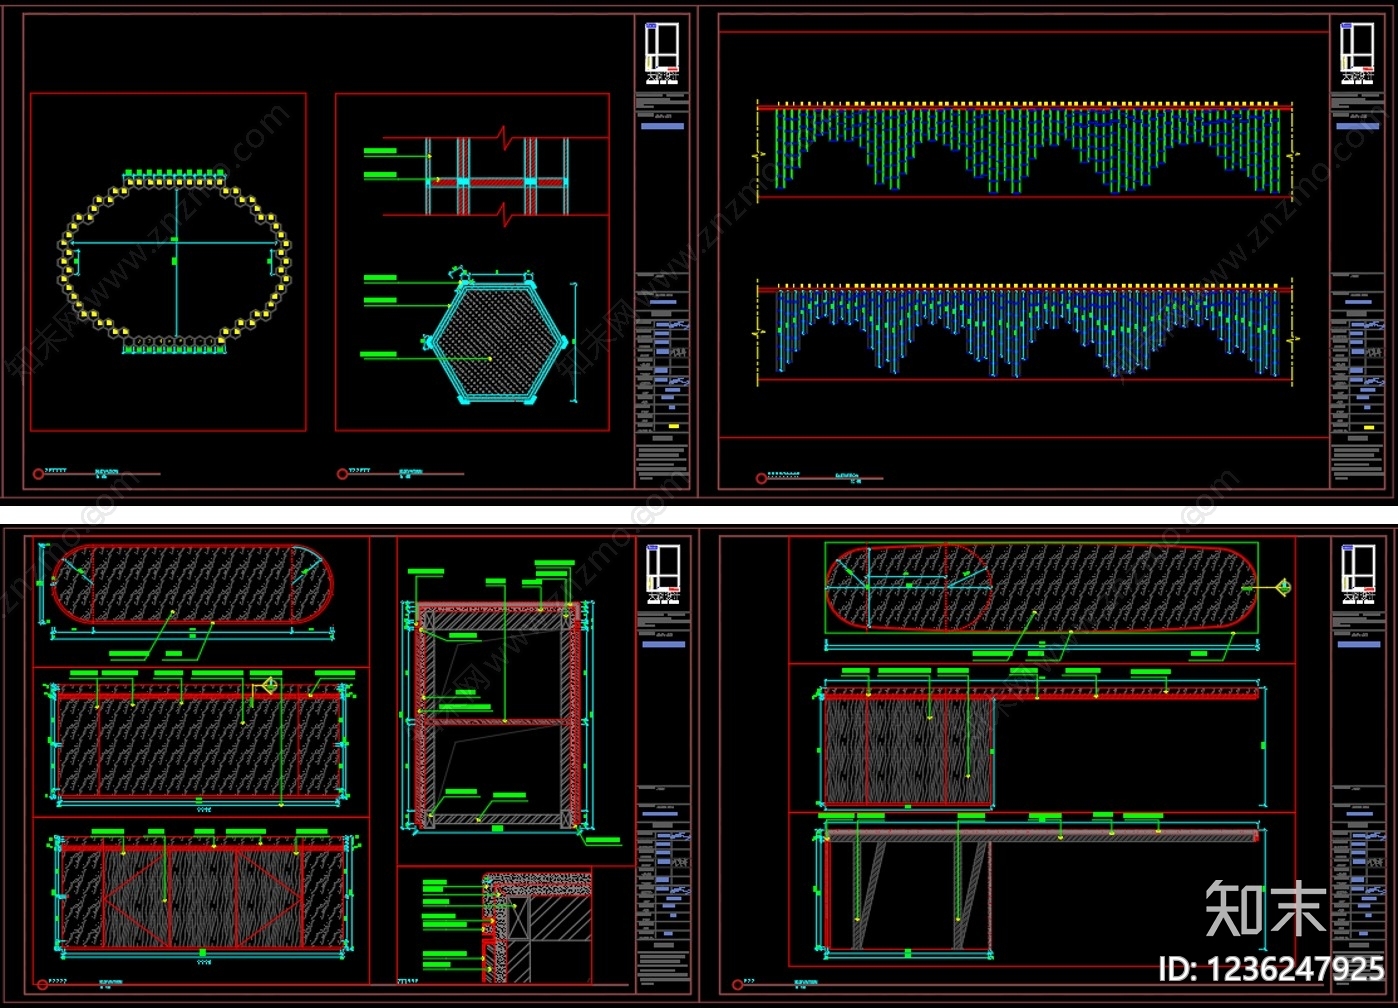Select the hexagon section detail drawing
The width and height of the screenshot is (1398, 1008).
pyautogui.click(x=496, y=338)
